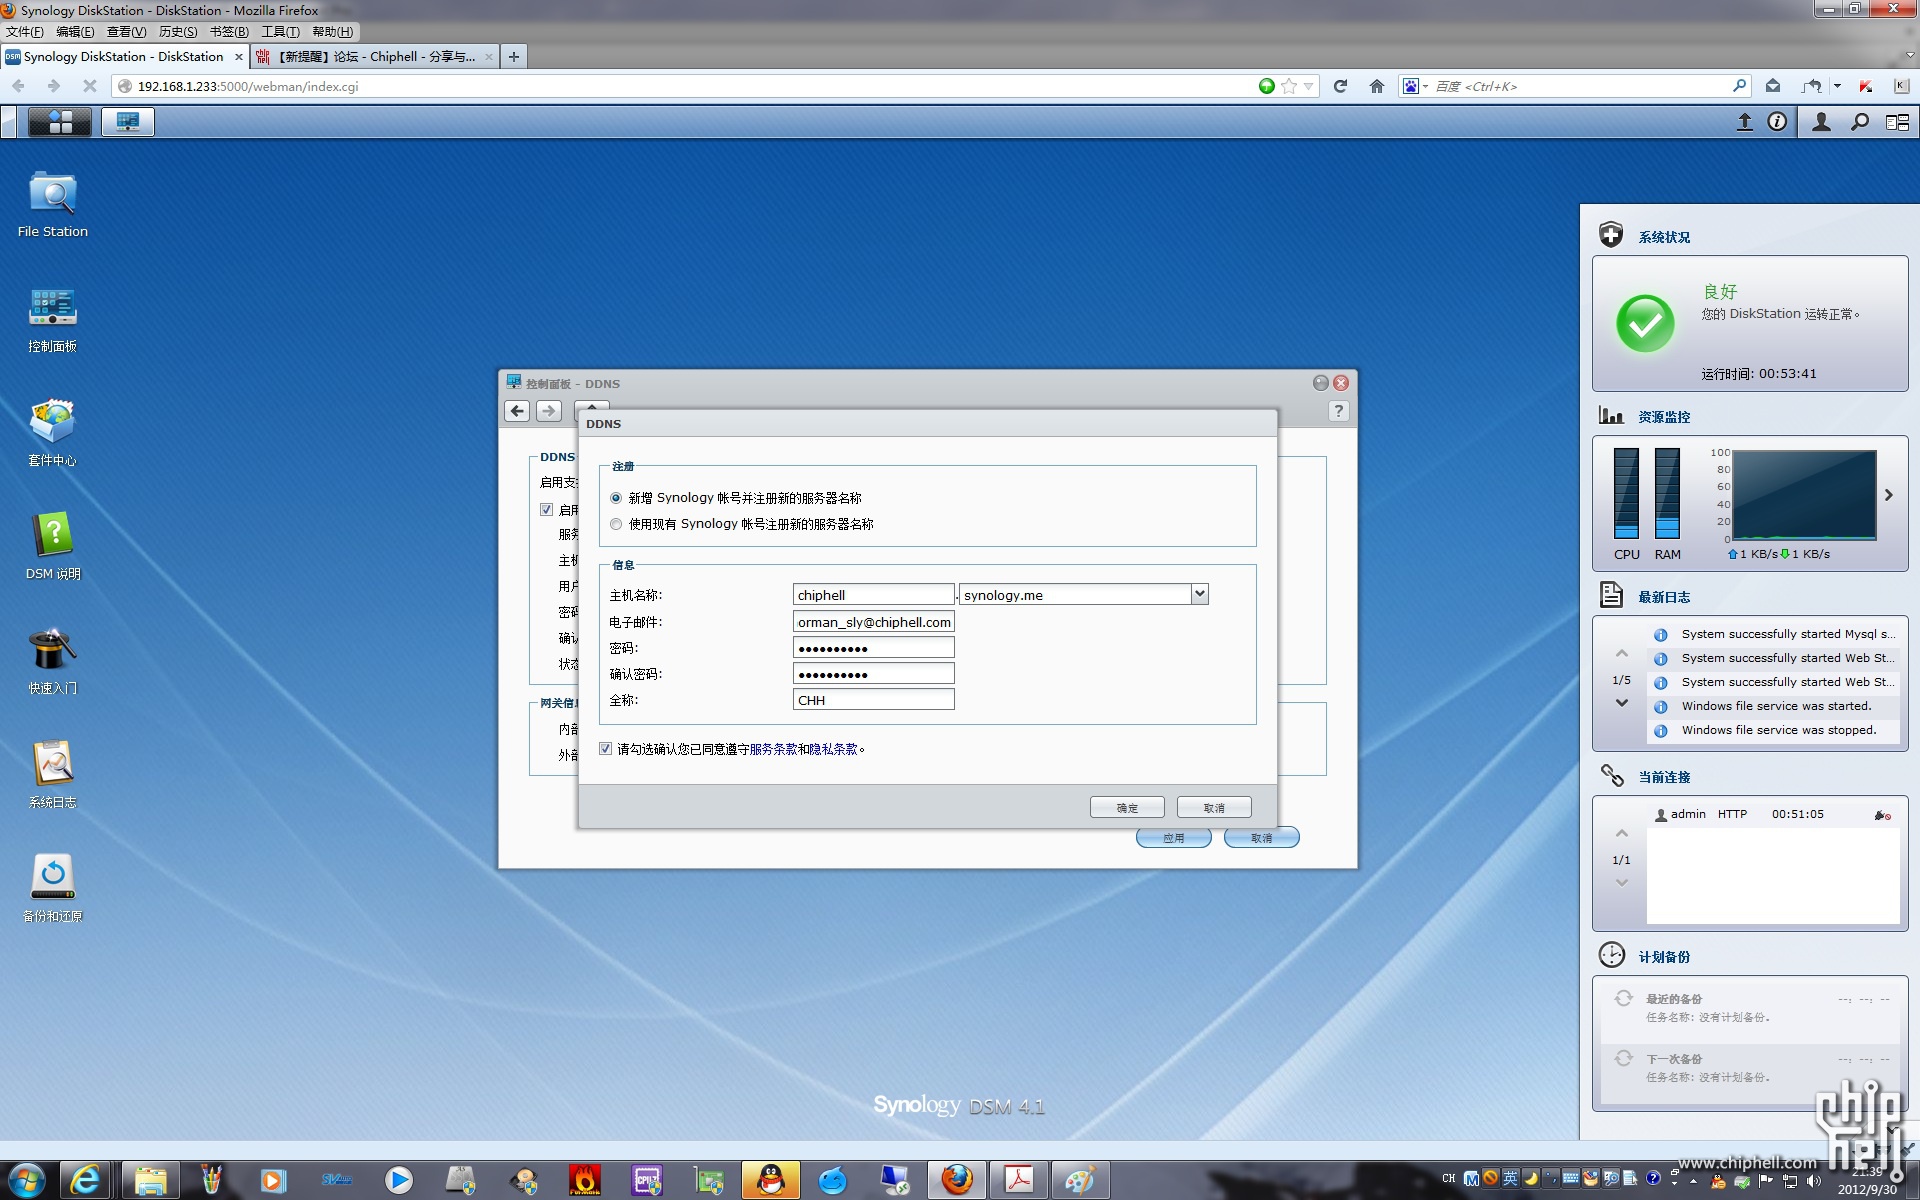Click Firefox reload button
Image resolution: width=1920 pixels, height=1200 pixels.
(x=1340, y=86)
